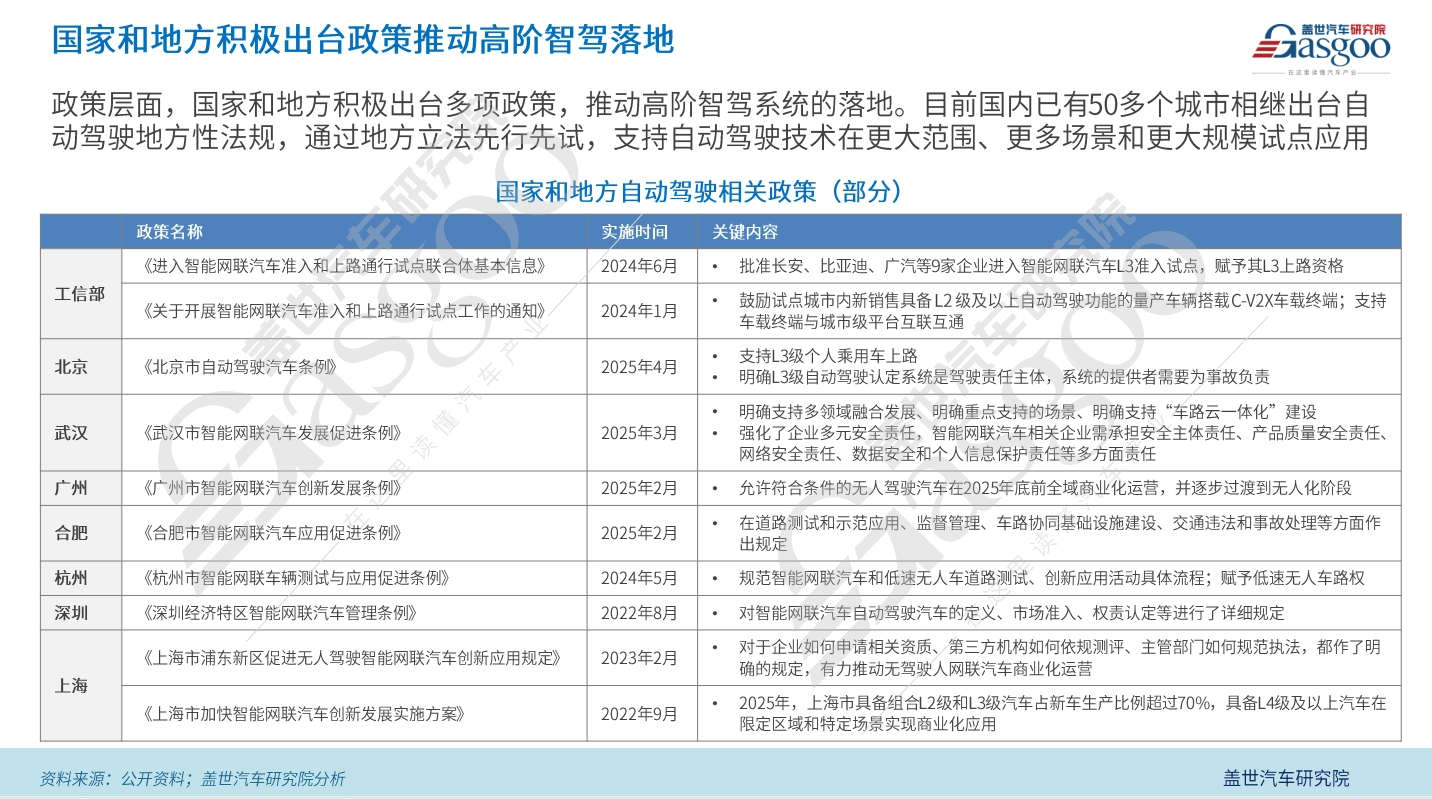Click the Gasgoo logo at top right
This screenshot has height=799, width=1432.
(1323, 45)
